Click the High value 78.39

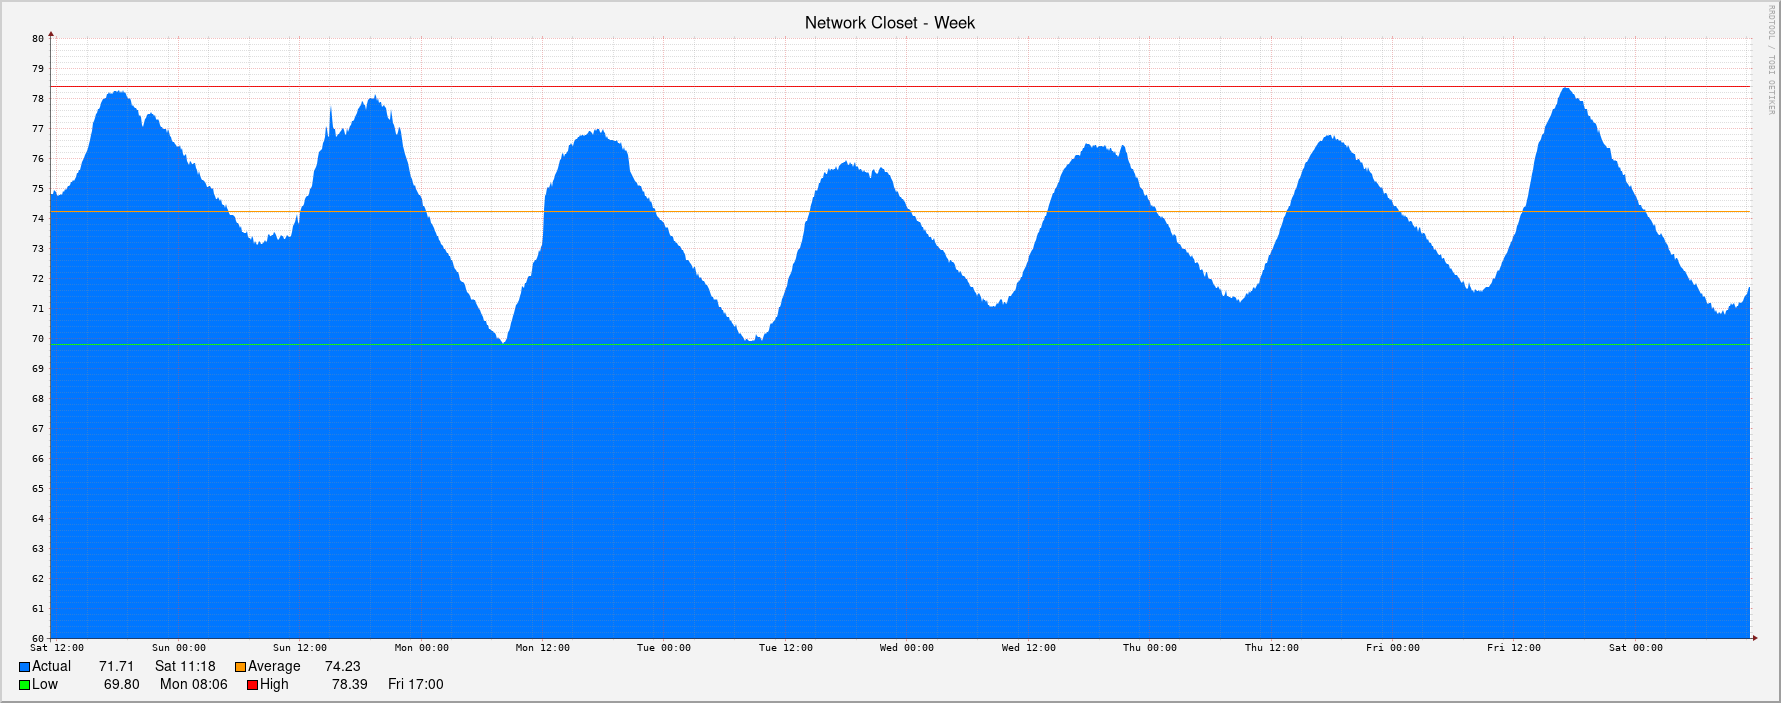(x=349, y=685)
